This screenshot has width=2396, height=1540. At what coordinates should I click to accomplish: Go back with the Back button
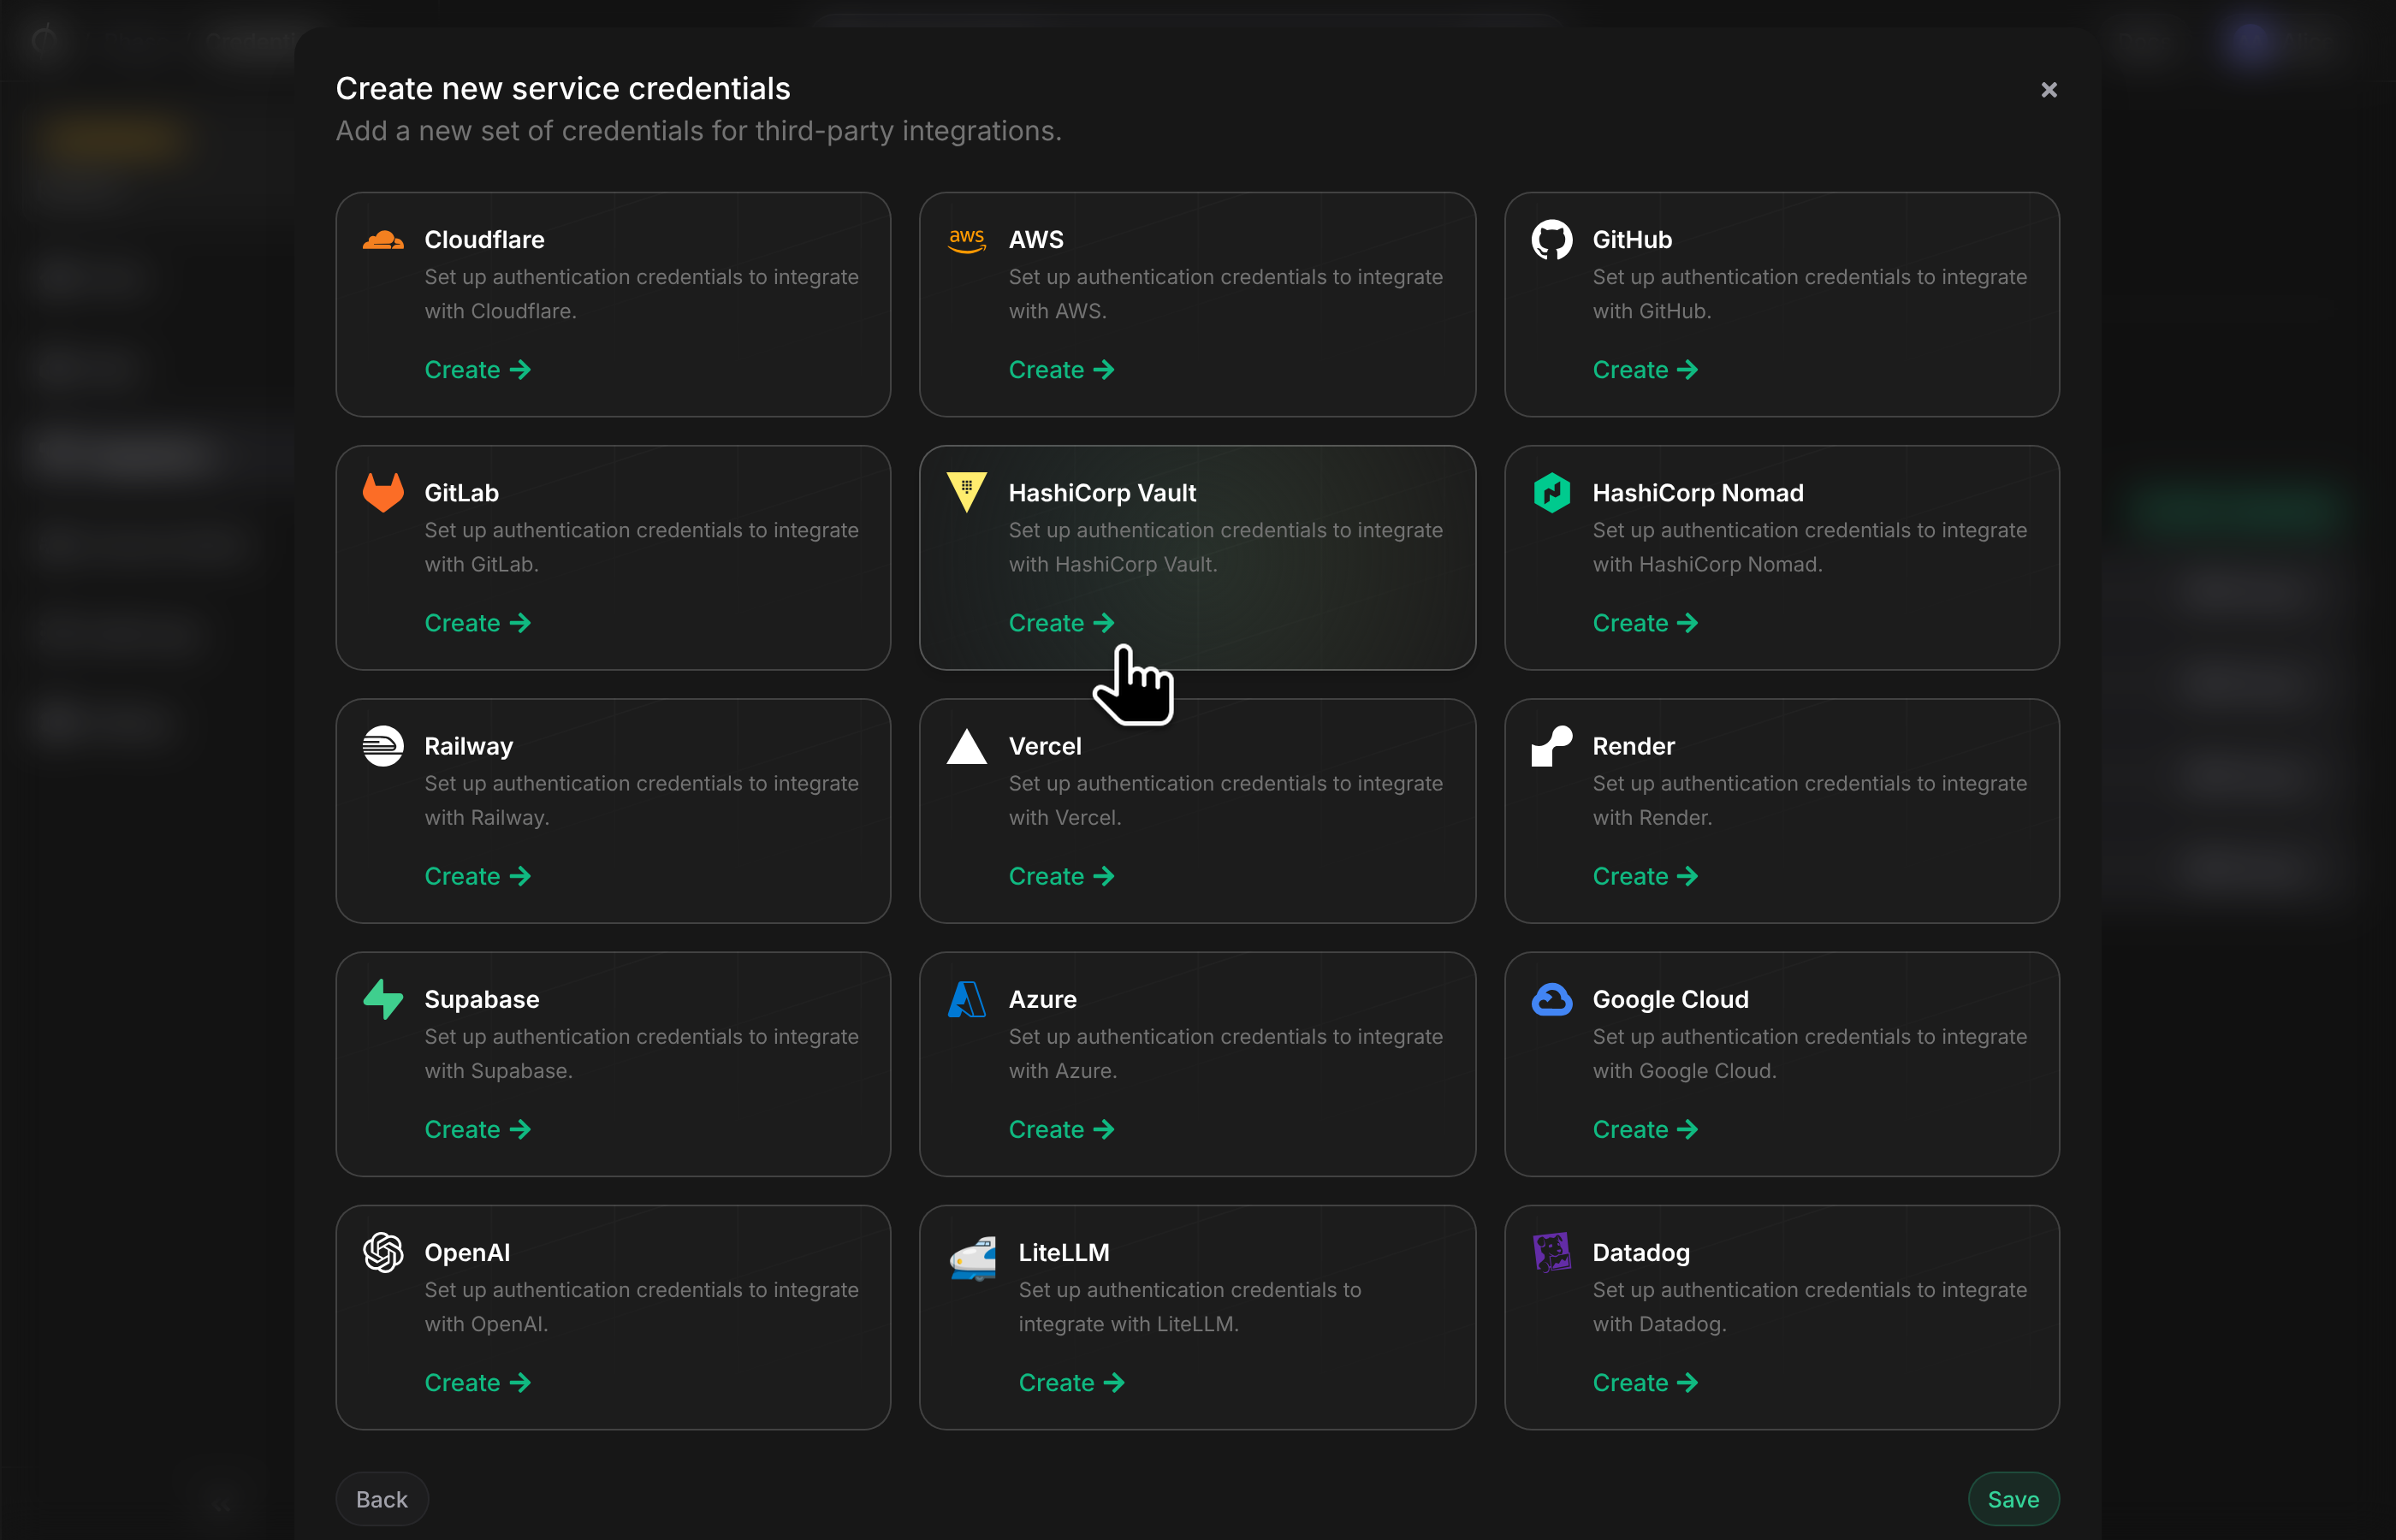[382, 1499]
